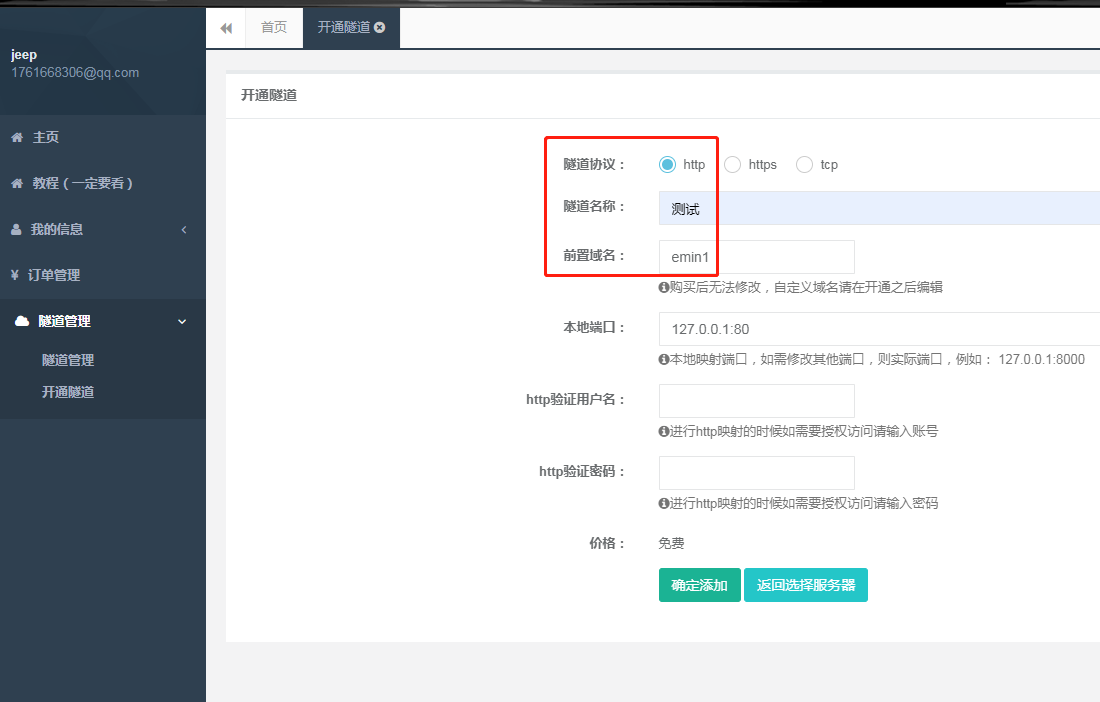Click the user icon beside 我的信息
This screenshot has height=702, width=1100.
tap(16, 229)
